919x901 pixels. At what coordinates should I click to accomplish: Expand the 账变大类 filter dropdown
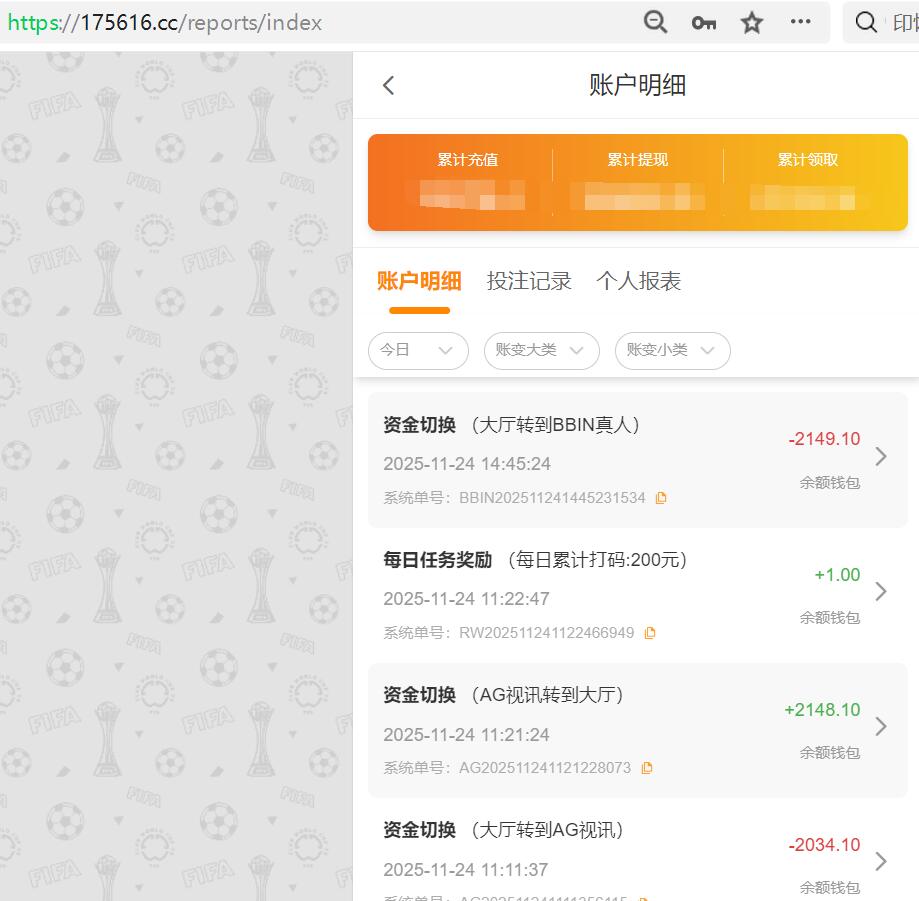541,351
